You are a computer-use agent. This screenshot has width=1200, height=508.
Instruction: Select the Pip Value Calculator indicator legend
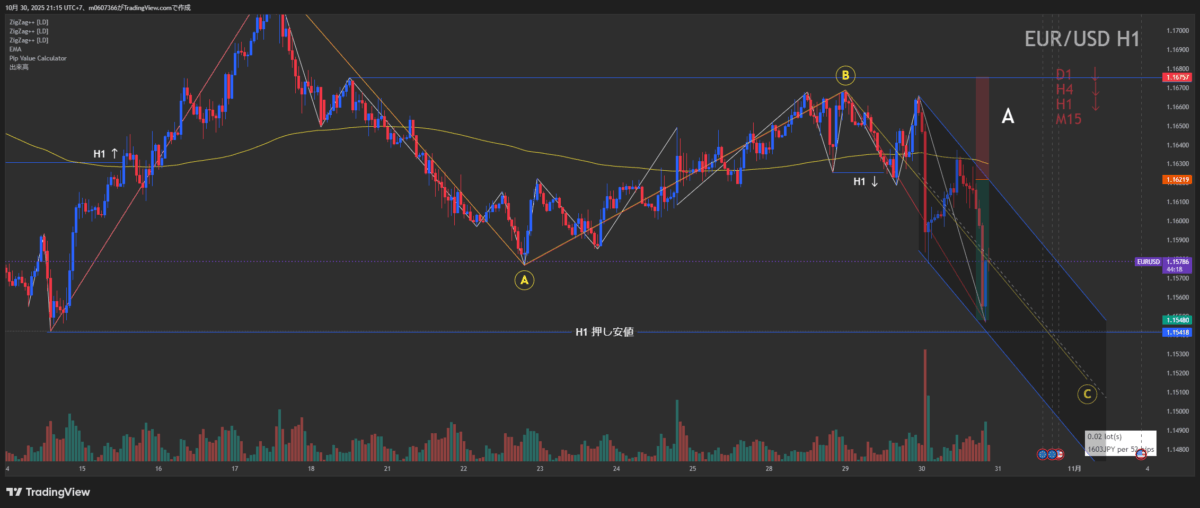[38, 58]
